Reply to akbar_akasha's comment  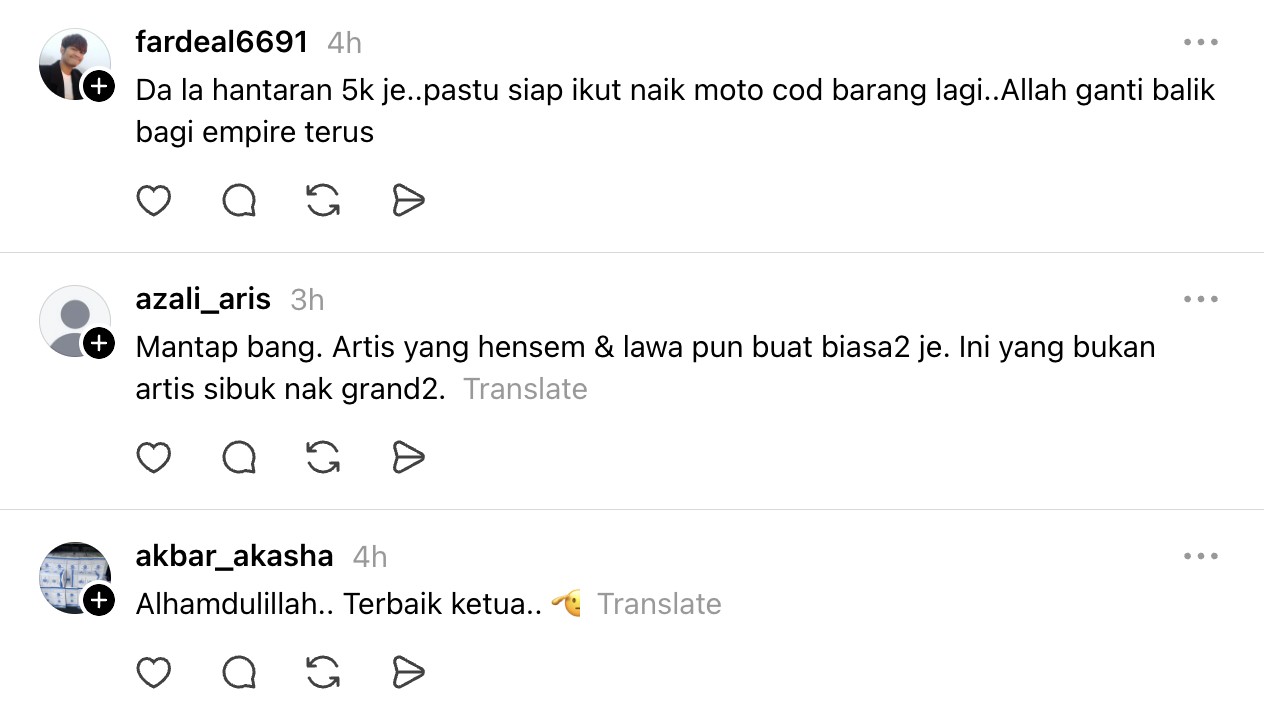[x=239, y=673]
